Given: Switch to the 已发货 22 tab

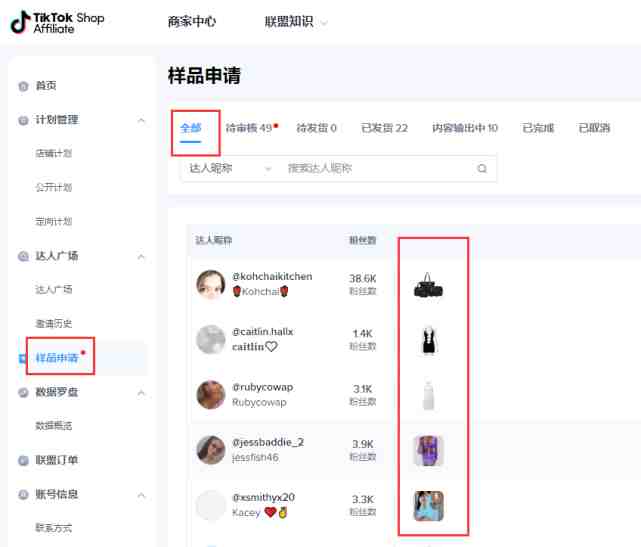Looking at the screenshot, I should coord(384,128).
